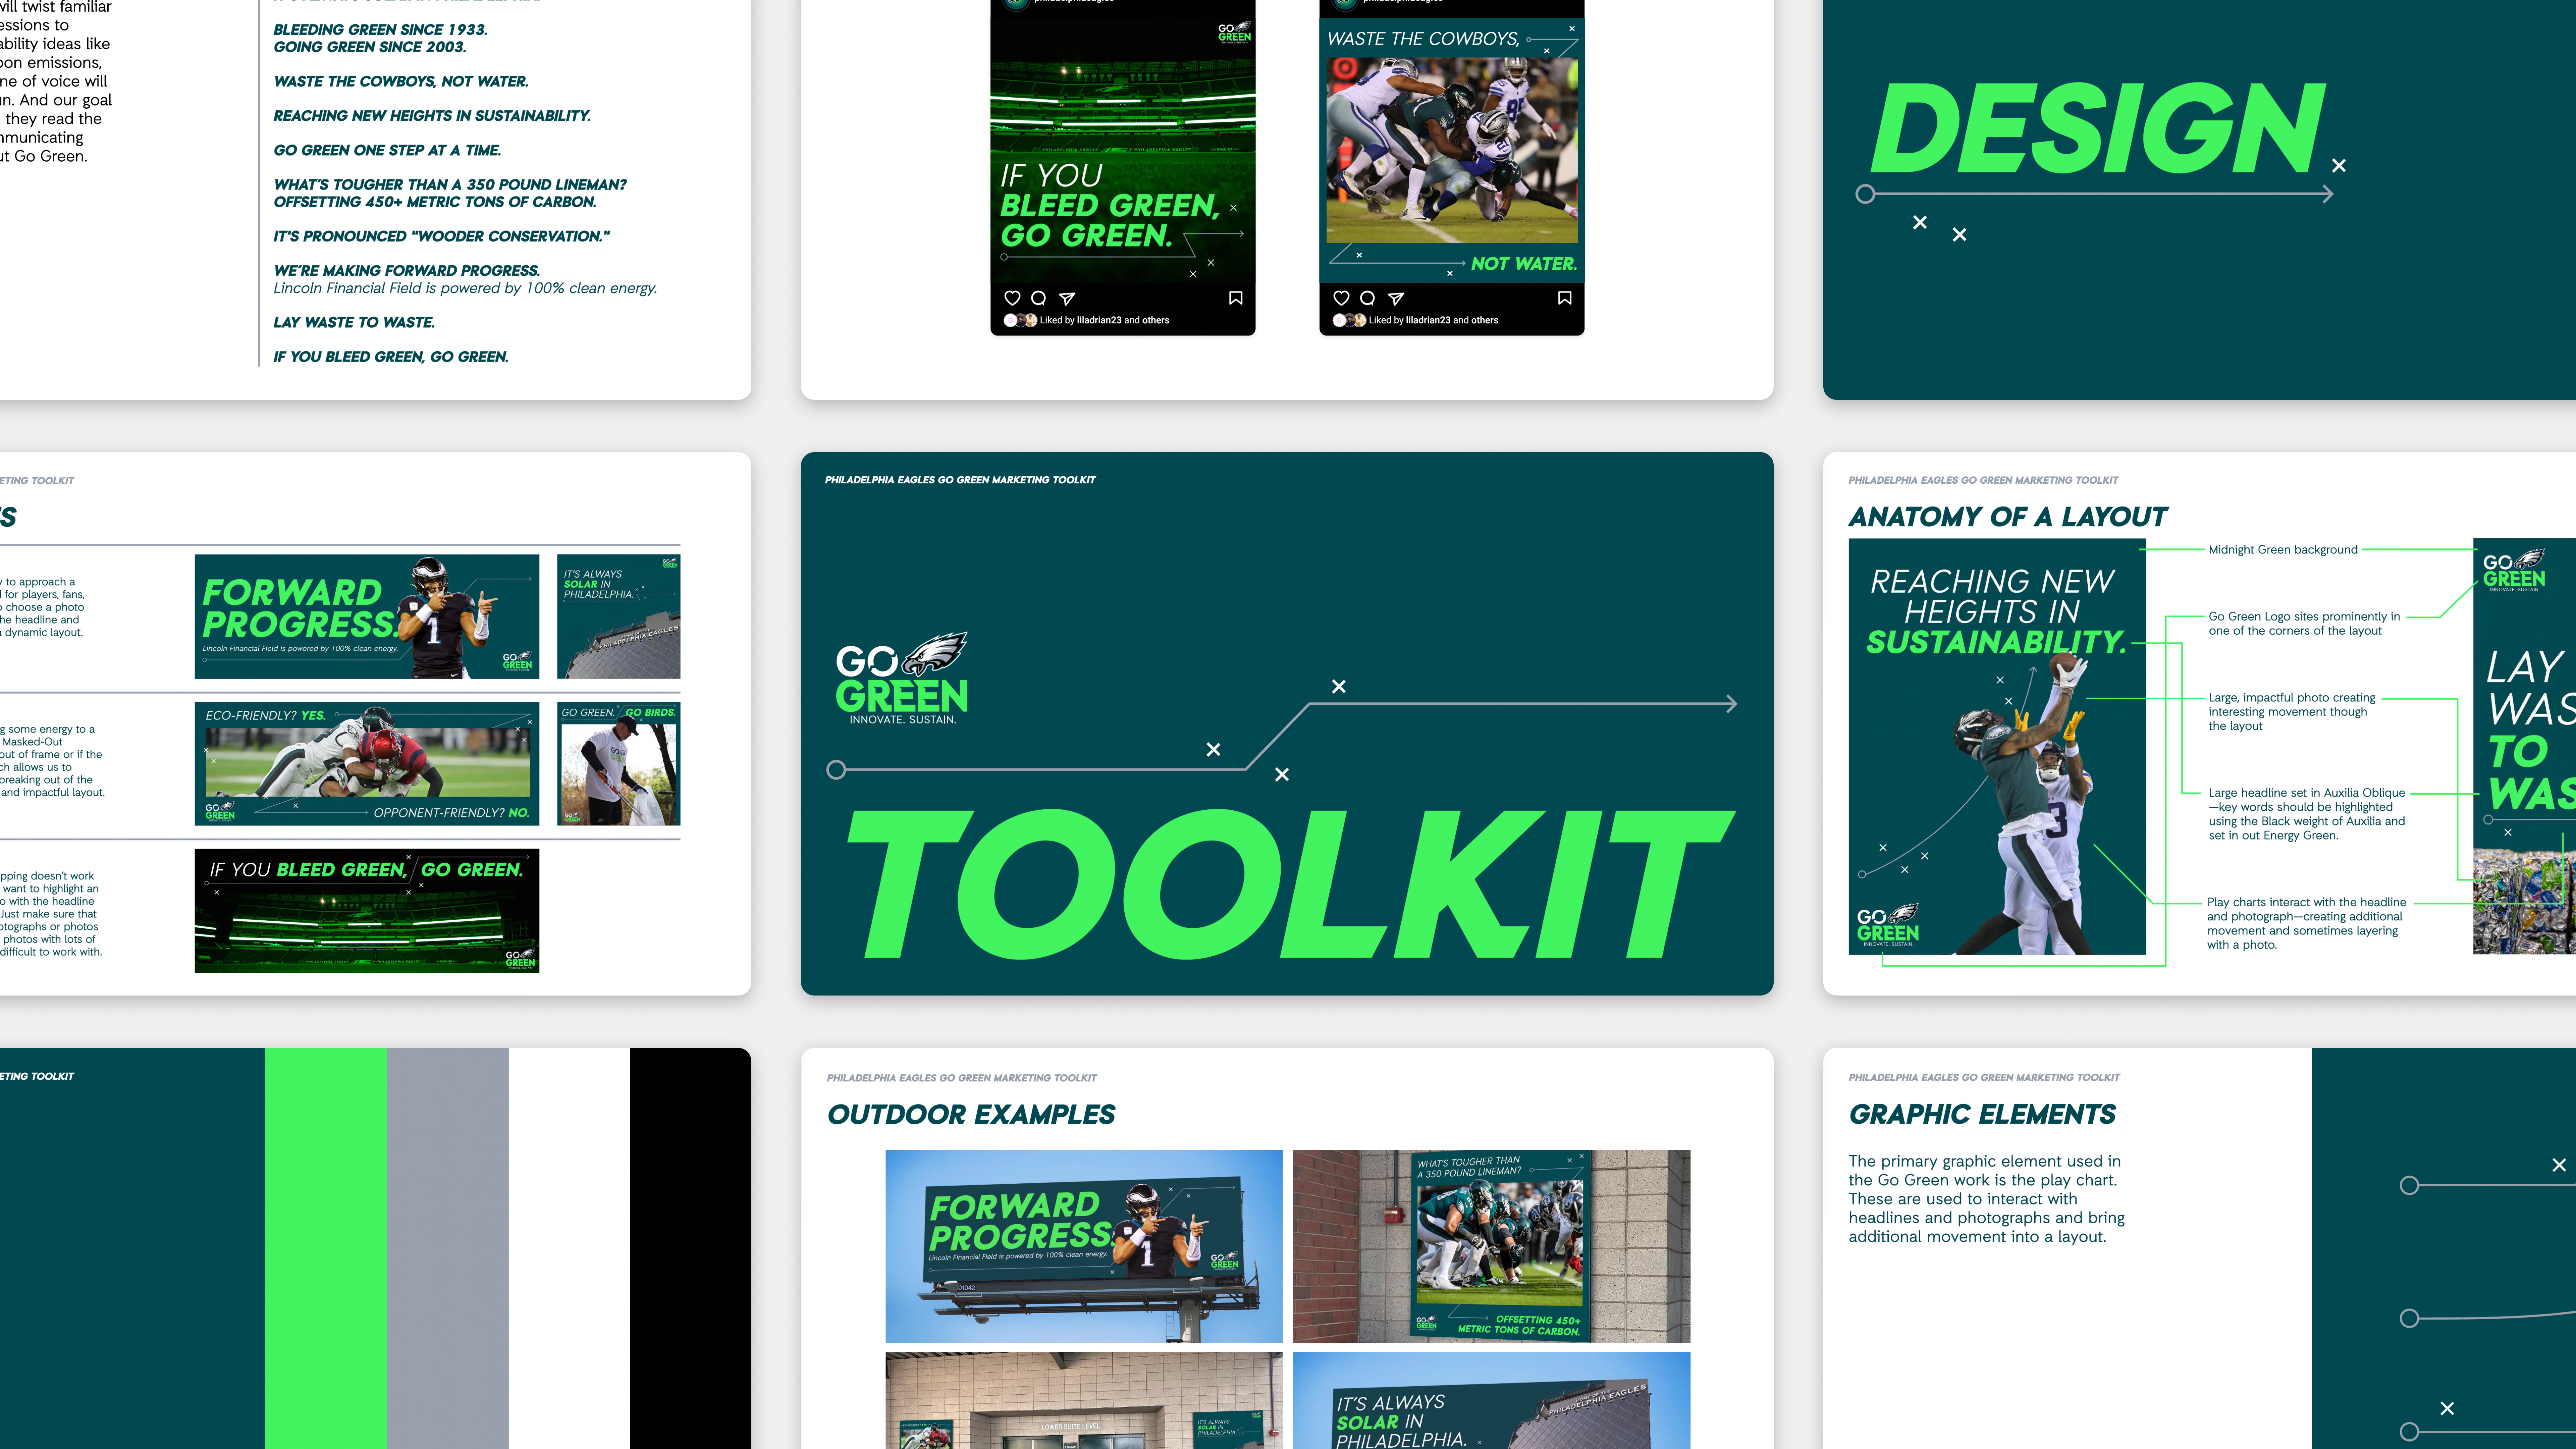Click the Go Green logo at the bottom of Reaching New Heights layout

point(1888,925)
